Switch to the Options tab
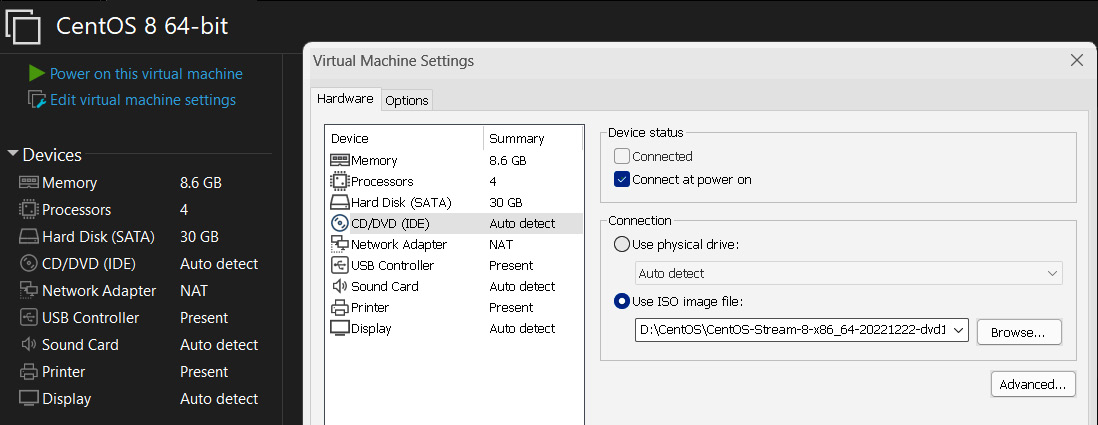 tap(407, 100)
